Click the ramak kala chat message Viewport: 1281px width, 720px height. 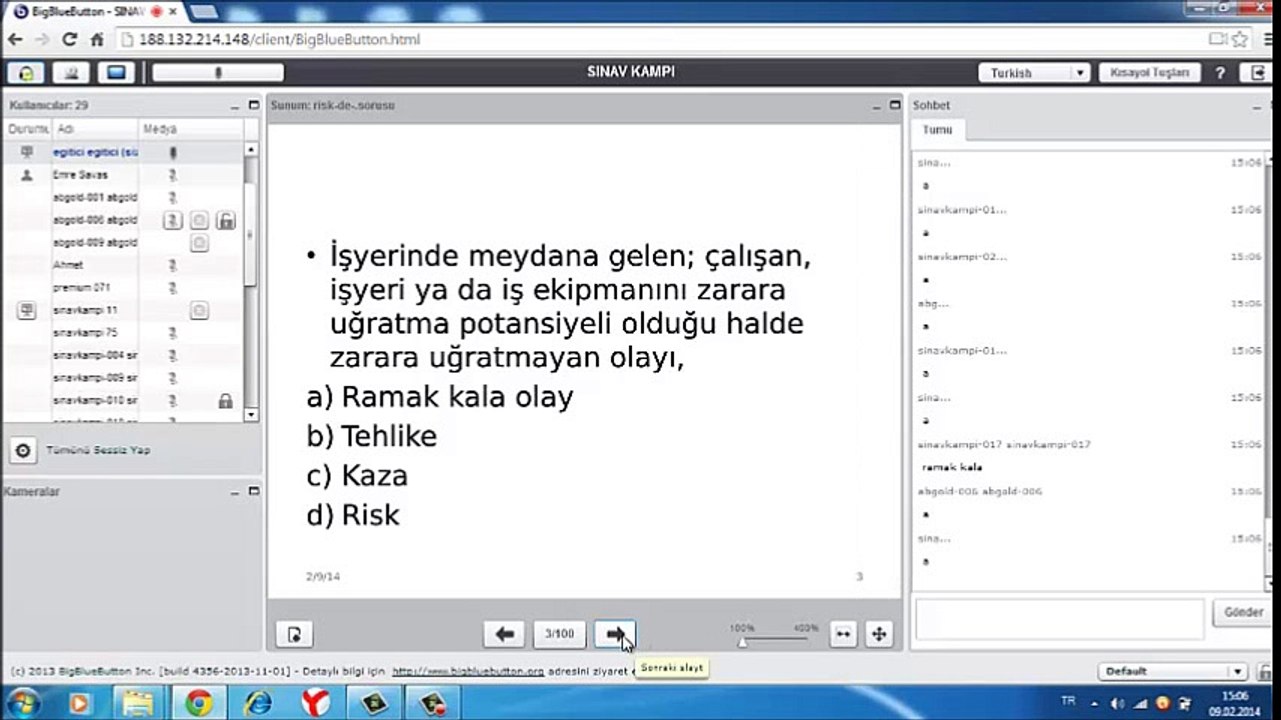click(x=952, y=467)
